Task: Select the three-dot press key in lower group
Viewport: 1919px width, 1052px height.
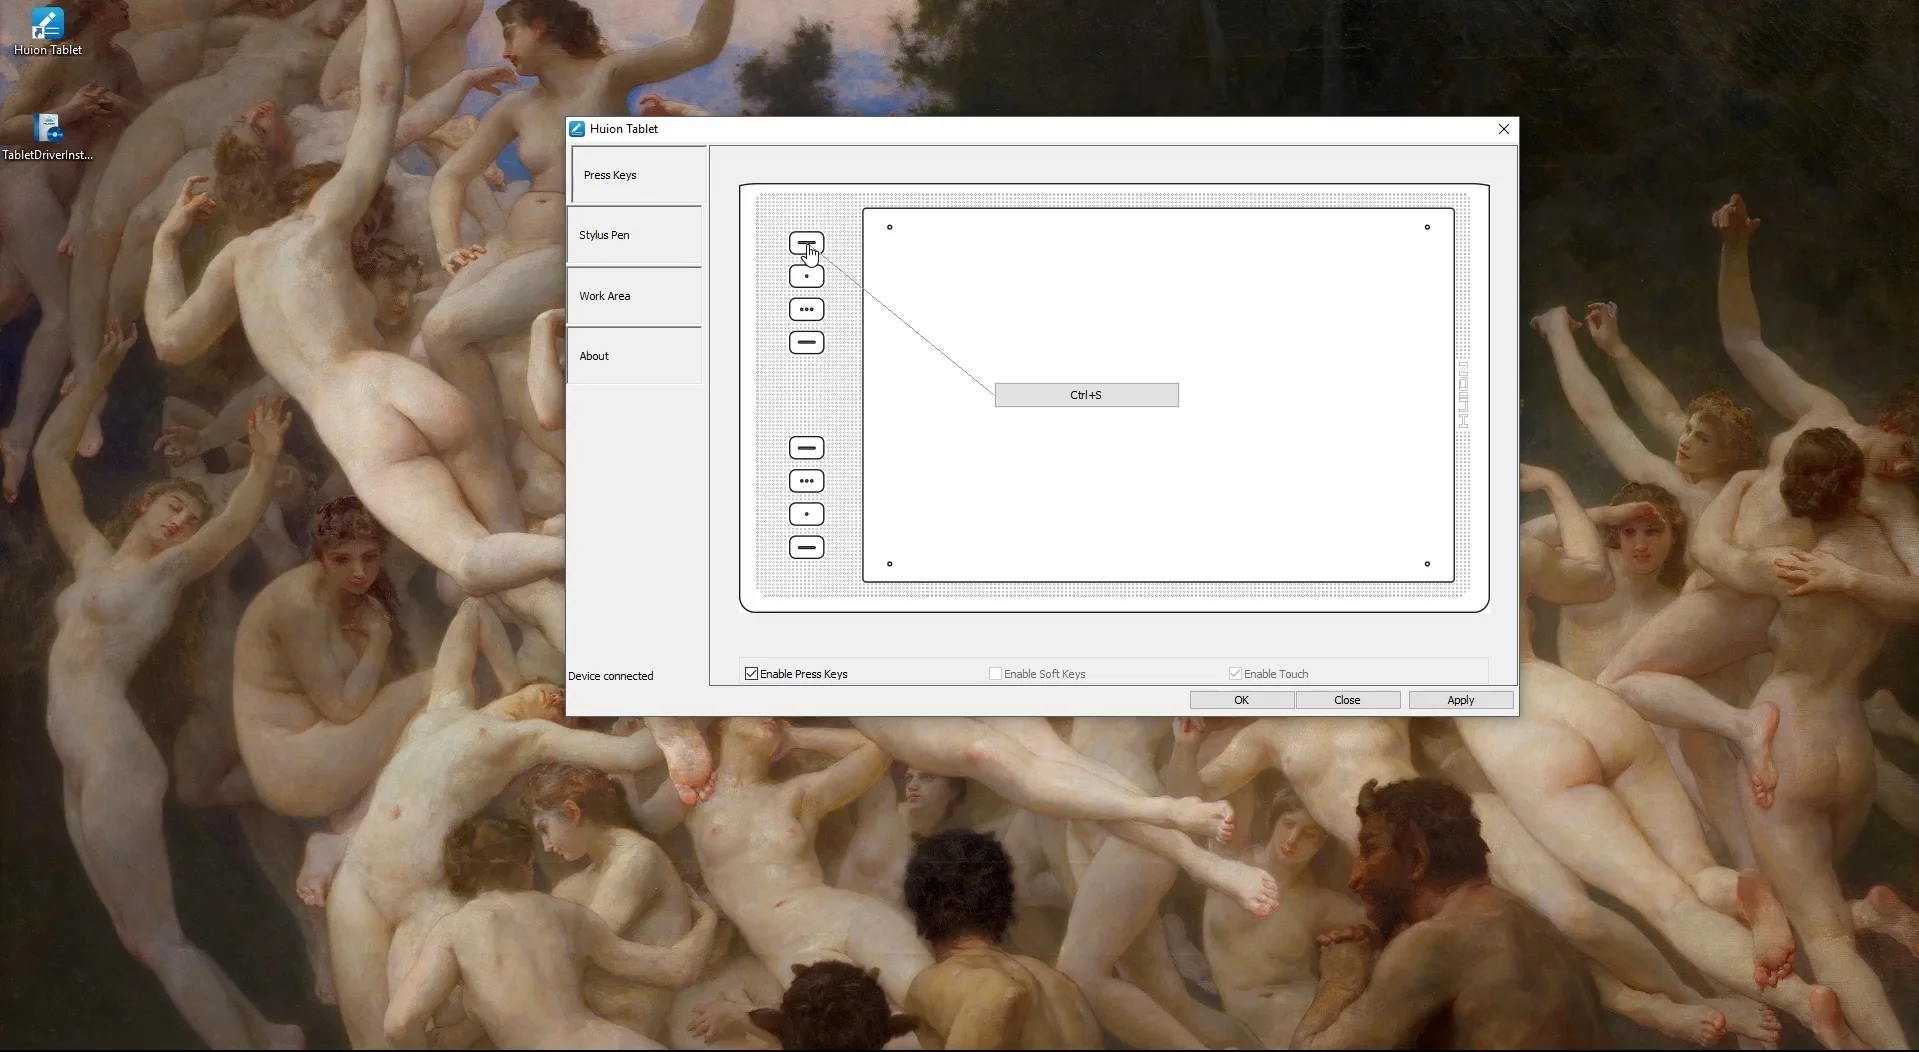Action: (x=806, y=481)
